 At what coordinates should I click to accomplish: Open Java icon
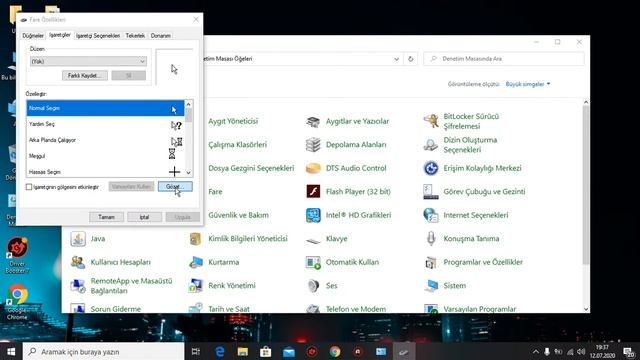click(x=78, y=238)
